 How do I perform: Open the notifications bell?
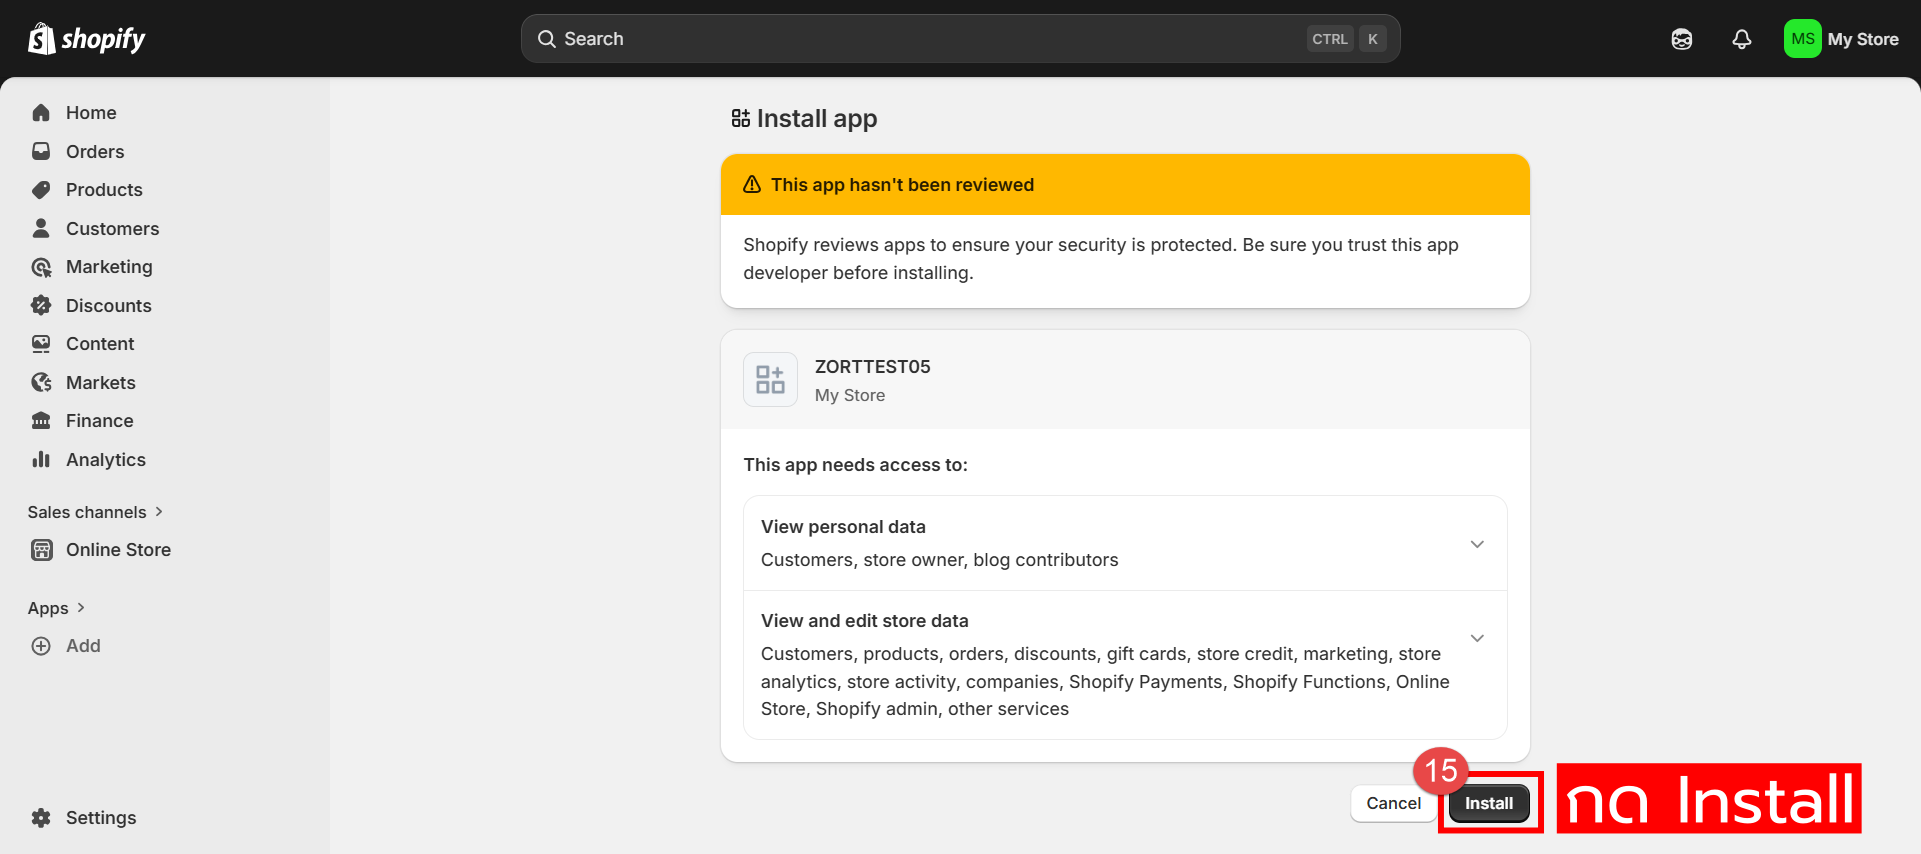(x=1741, y=39)
